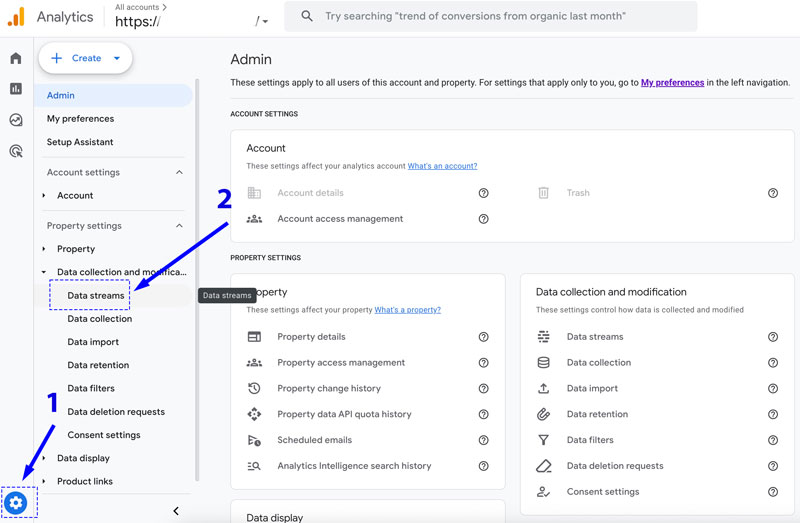Click the Property change history clock icon
The image size is (800, 523).
tap(254, 389)
